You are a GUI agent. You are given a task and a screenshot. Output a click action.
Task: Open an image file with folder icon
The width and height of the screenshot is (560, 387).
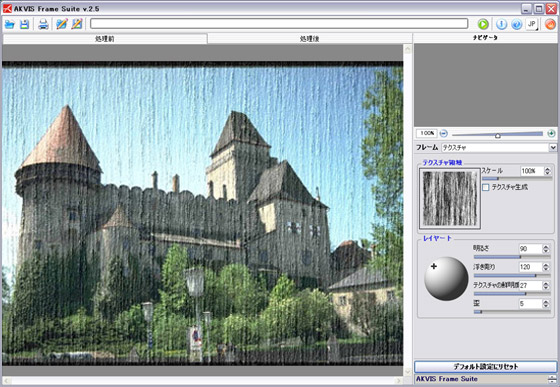(x=9, y=24)
